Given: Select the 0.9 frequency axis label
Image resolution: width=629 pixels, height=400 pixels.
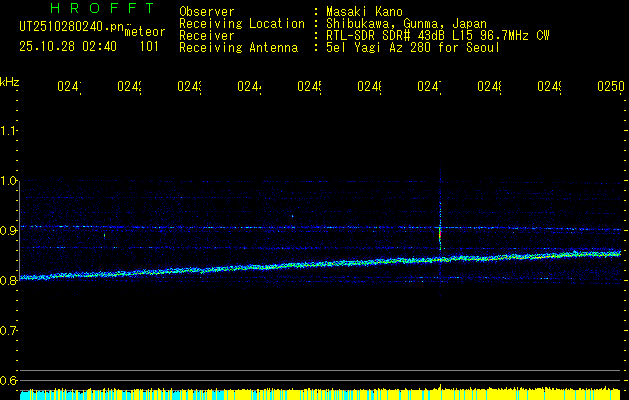Looking at the screenshot, I should click(9, 231).
